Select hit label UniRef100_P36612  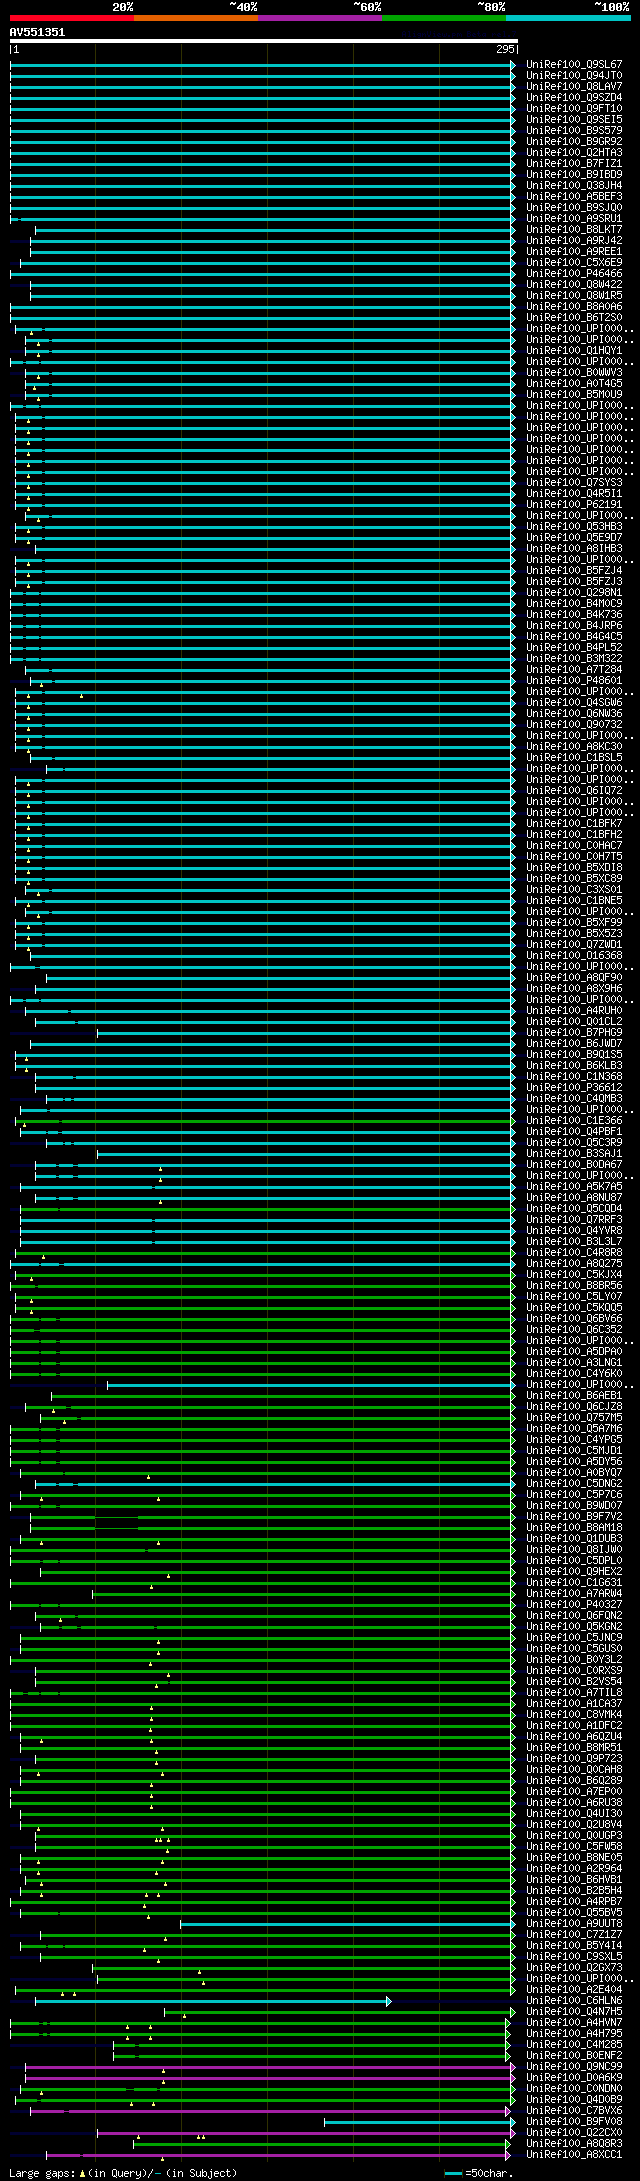tap(574, 1088)
